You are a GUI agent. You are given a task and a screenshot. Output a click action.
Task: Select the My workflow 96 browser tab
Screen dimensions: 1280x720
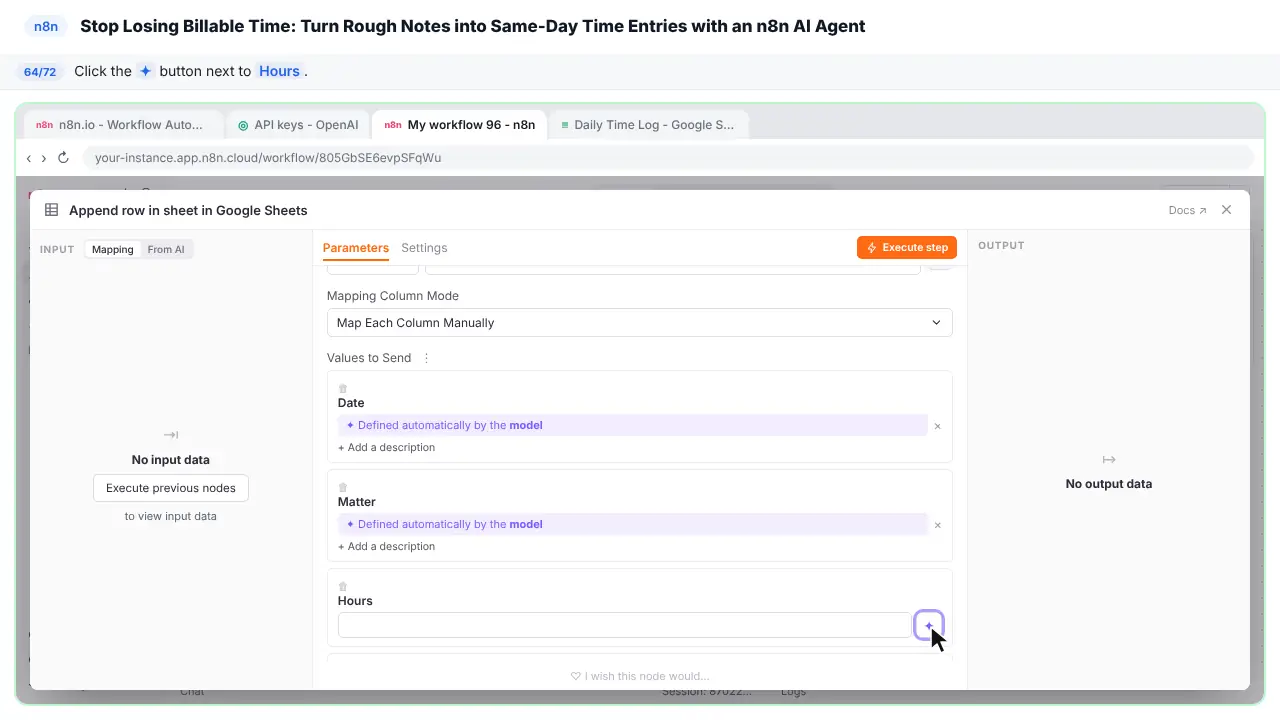pyautogui.click(x=459, y=125)
